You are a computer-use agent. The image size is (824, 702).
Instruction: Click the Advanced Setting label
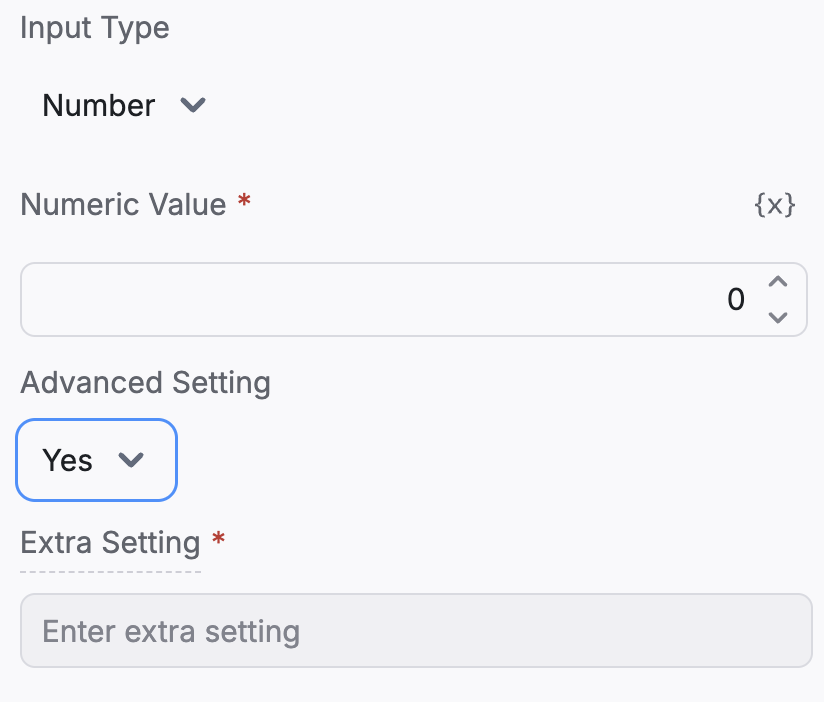tap(145, 383)
